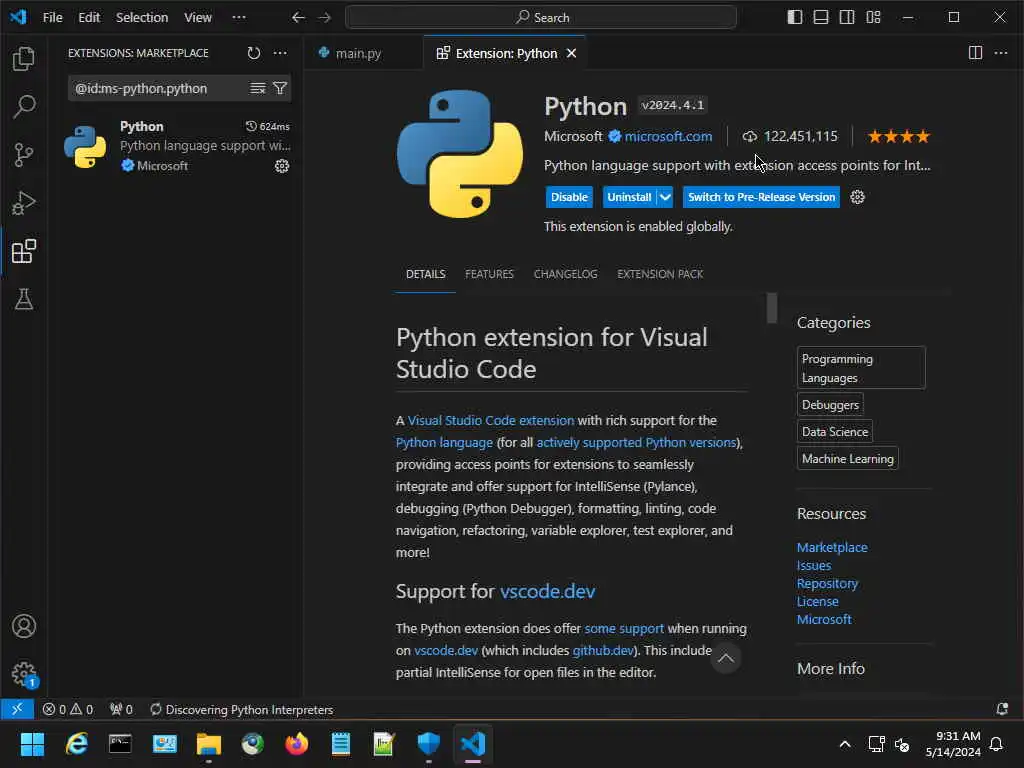Open the microsoft.com publisher link
This screenshot has height=768, width=1024.
[x=668, y=136]
